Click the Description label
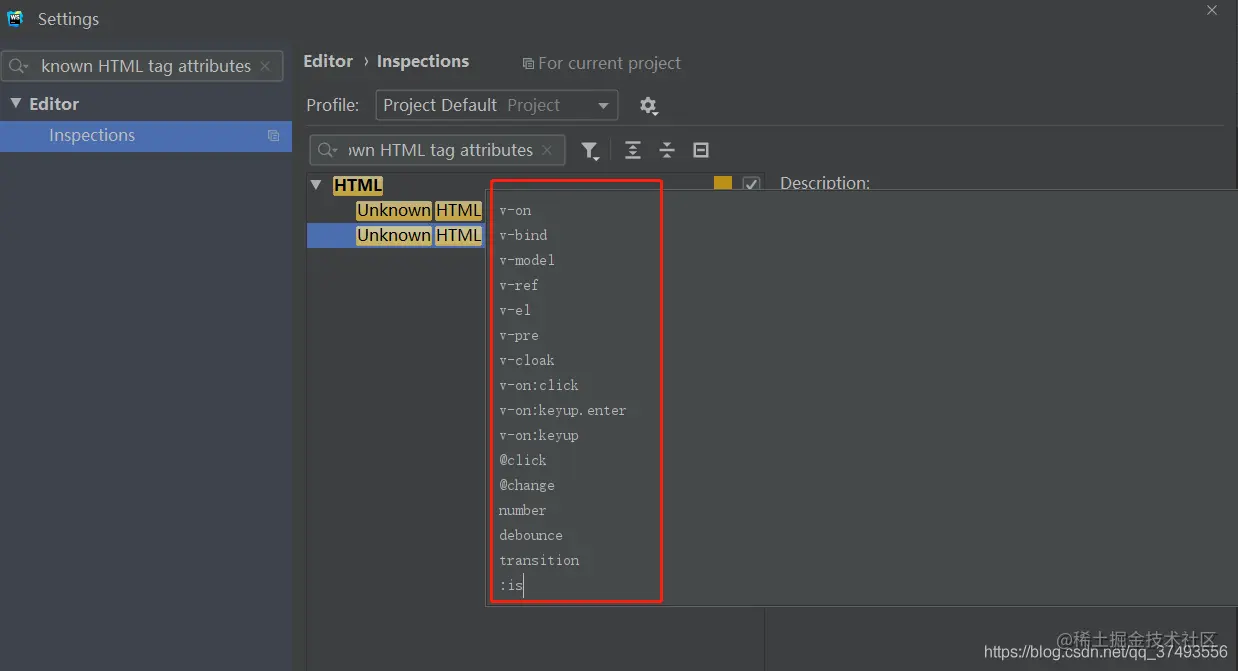Screen dimensions: 1238x671 (825, 183)
